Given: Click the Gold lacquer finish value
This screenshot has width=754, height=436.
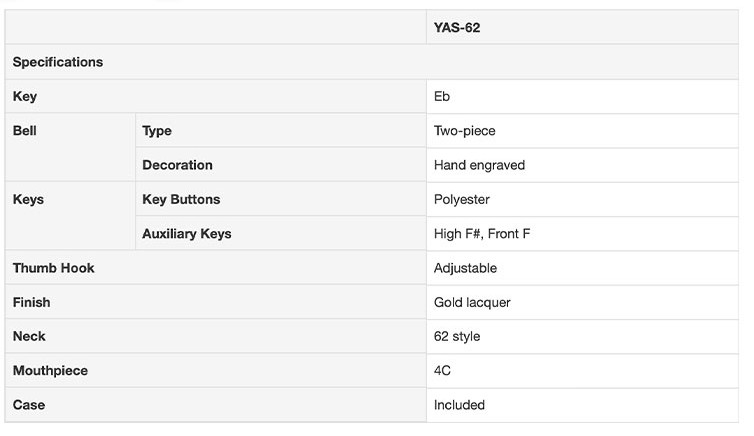Looking at the screenshot, I should pos(472,302).
